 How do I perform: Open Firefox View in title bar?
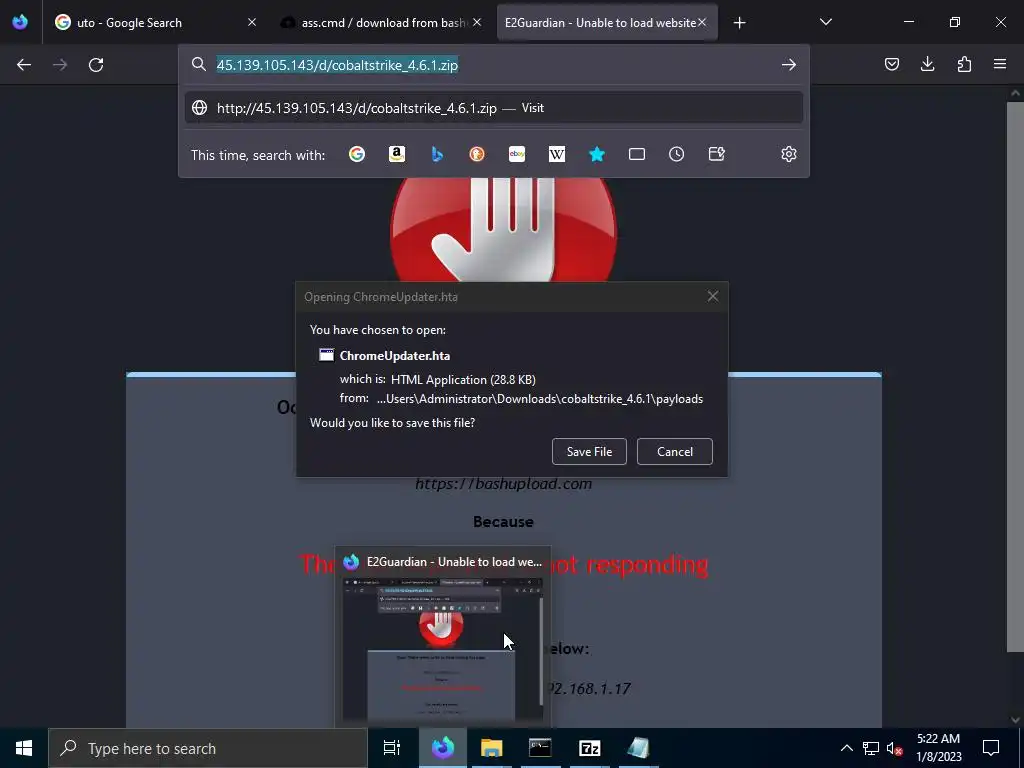tap(20, 22)
